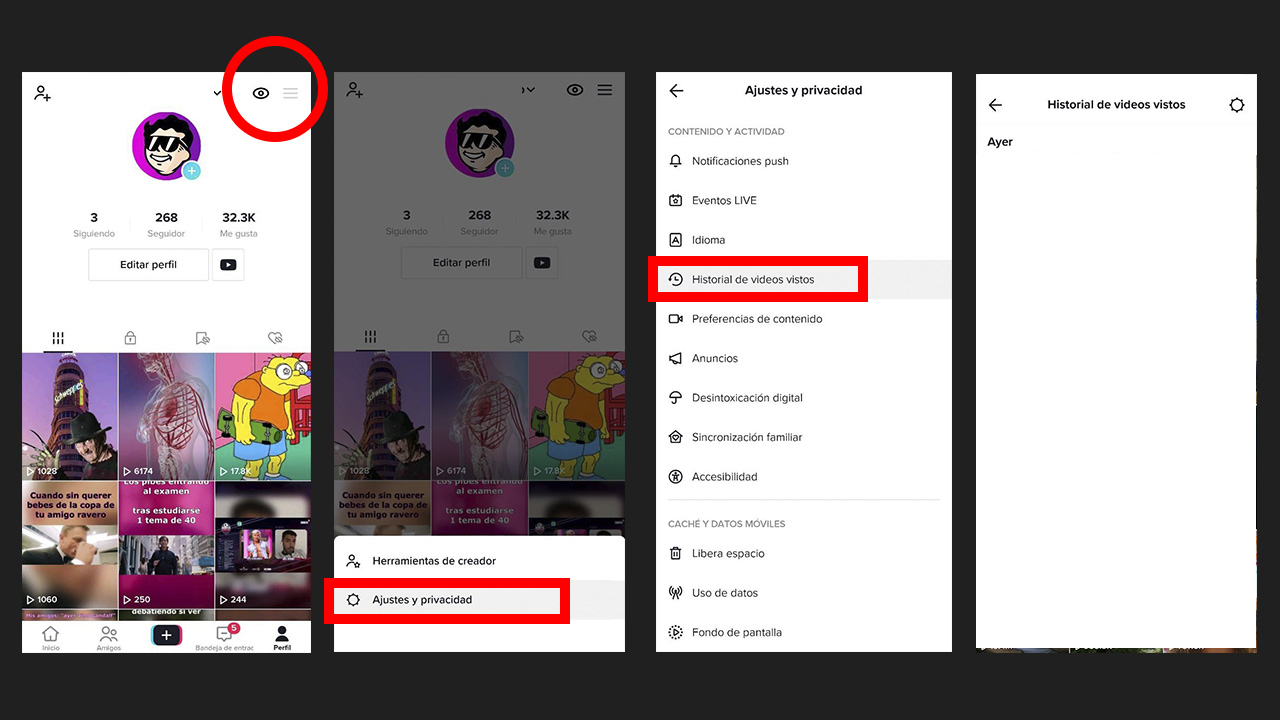Switch to the Amigos tab
The width and height of the screenshot is (1280, 720).
[108, 635]
